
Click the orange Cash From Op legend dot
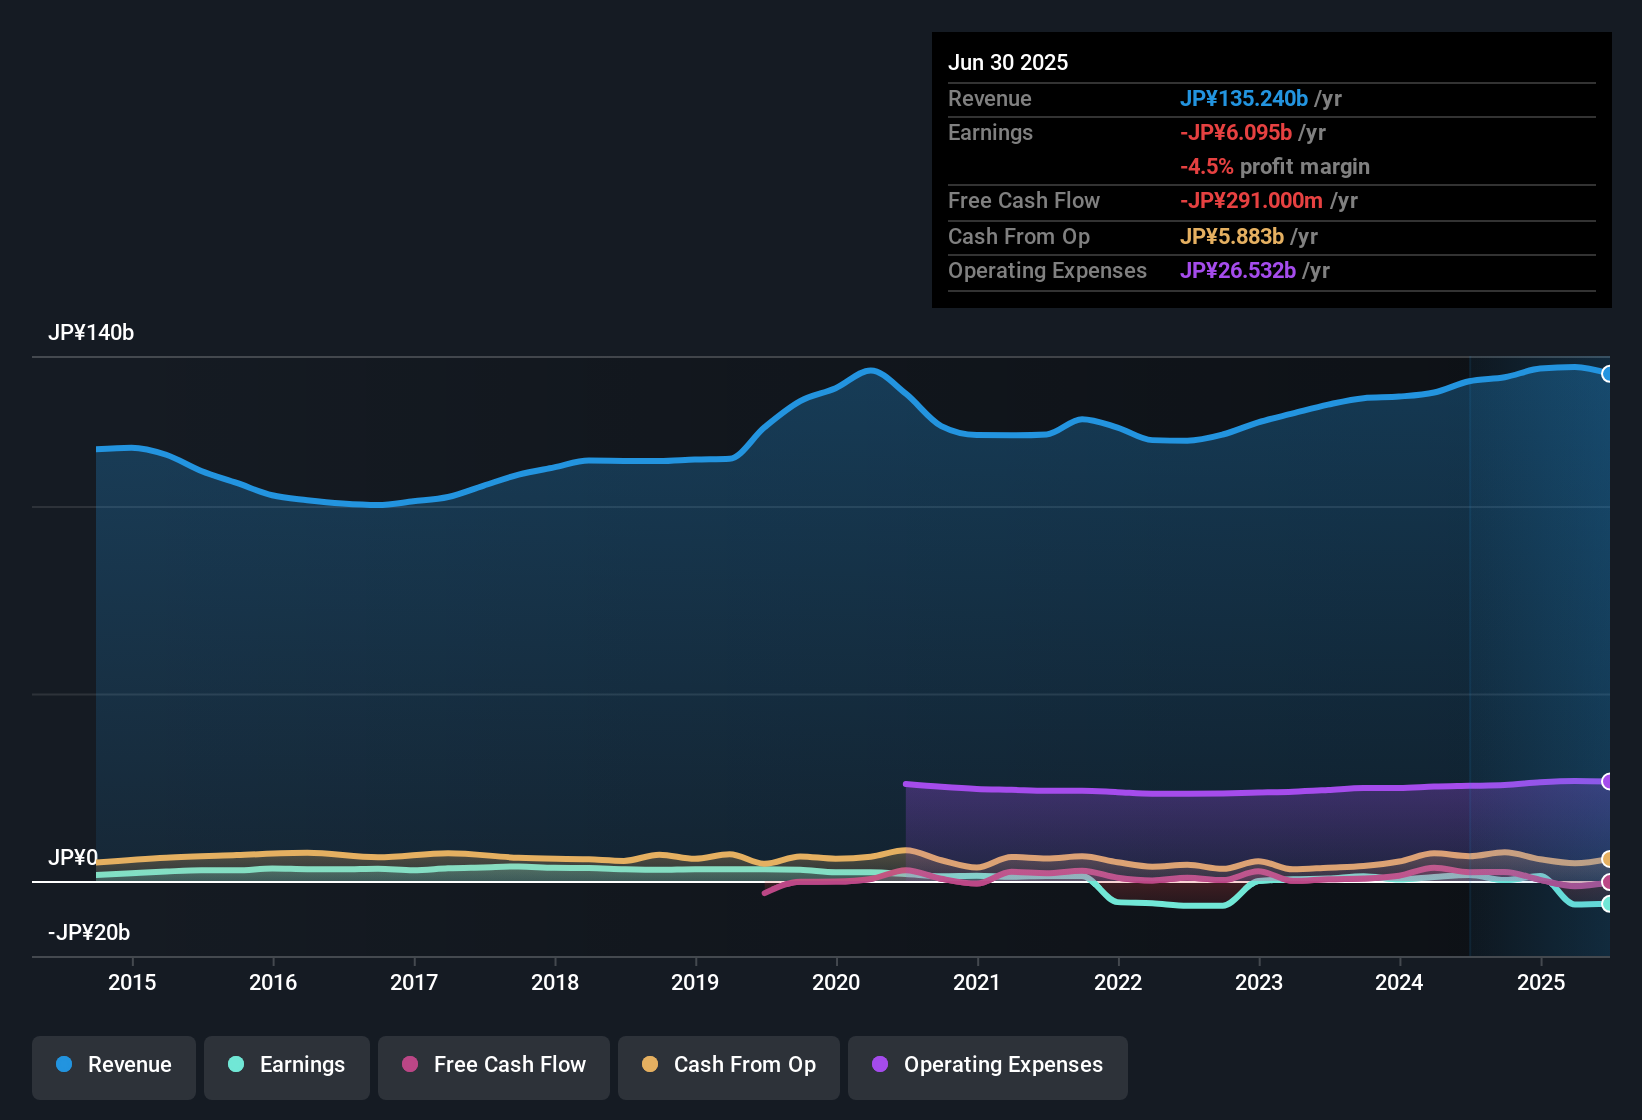(650, 1064)
